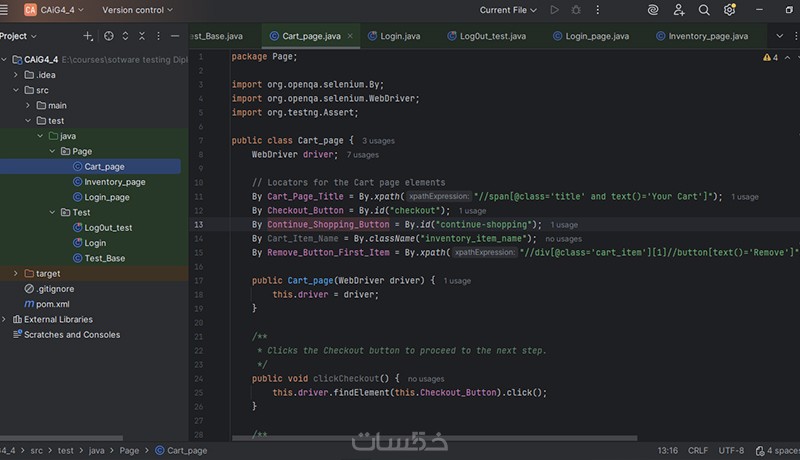Switch to the Test_Base.java tab

(x=217, y=36)
